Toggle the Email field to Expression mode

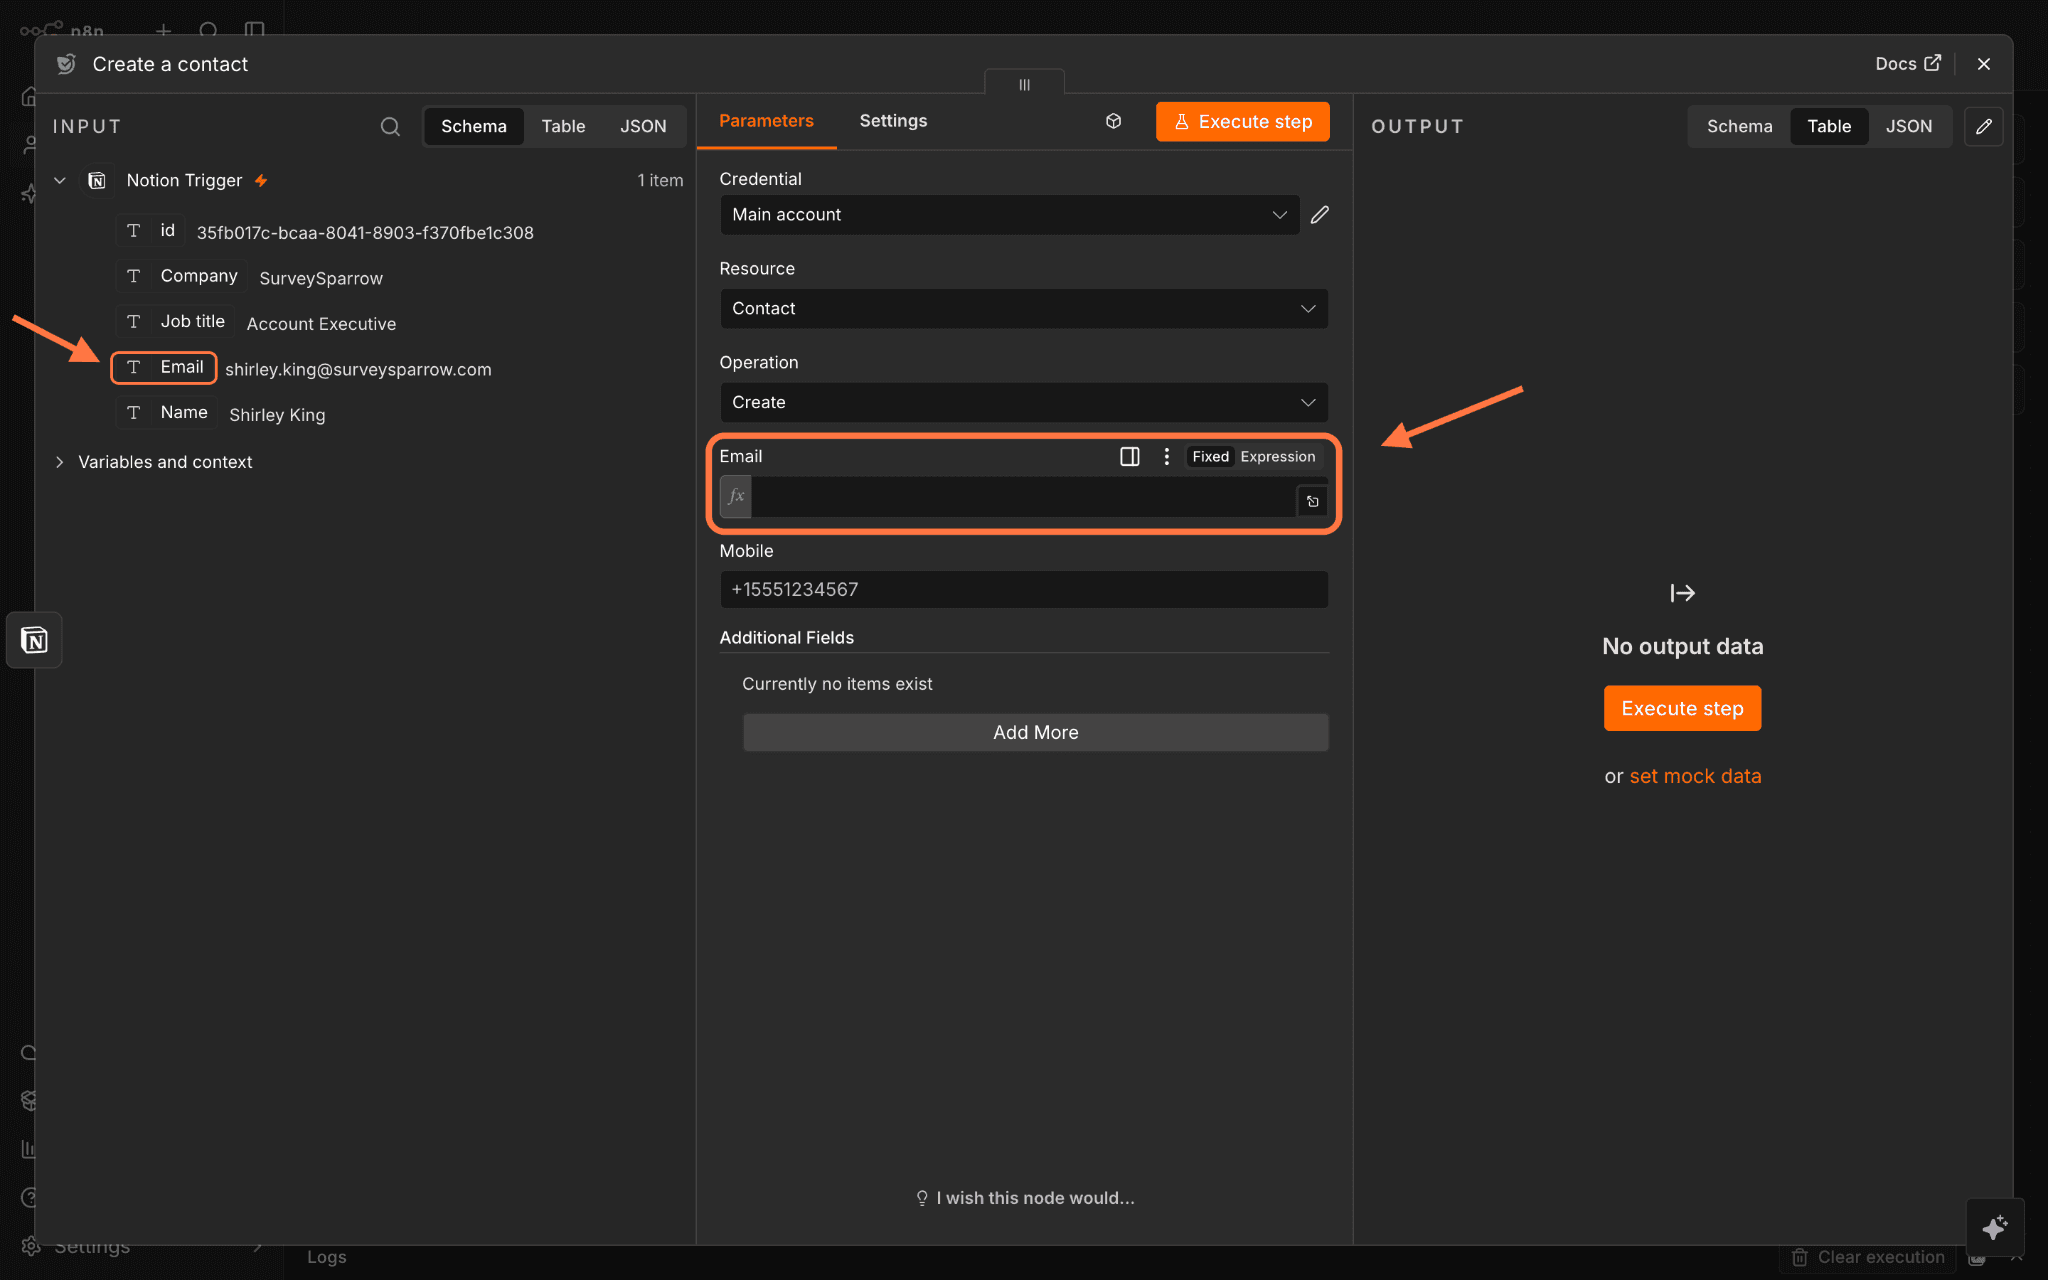(x=1277, y=457)
